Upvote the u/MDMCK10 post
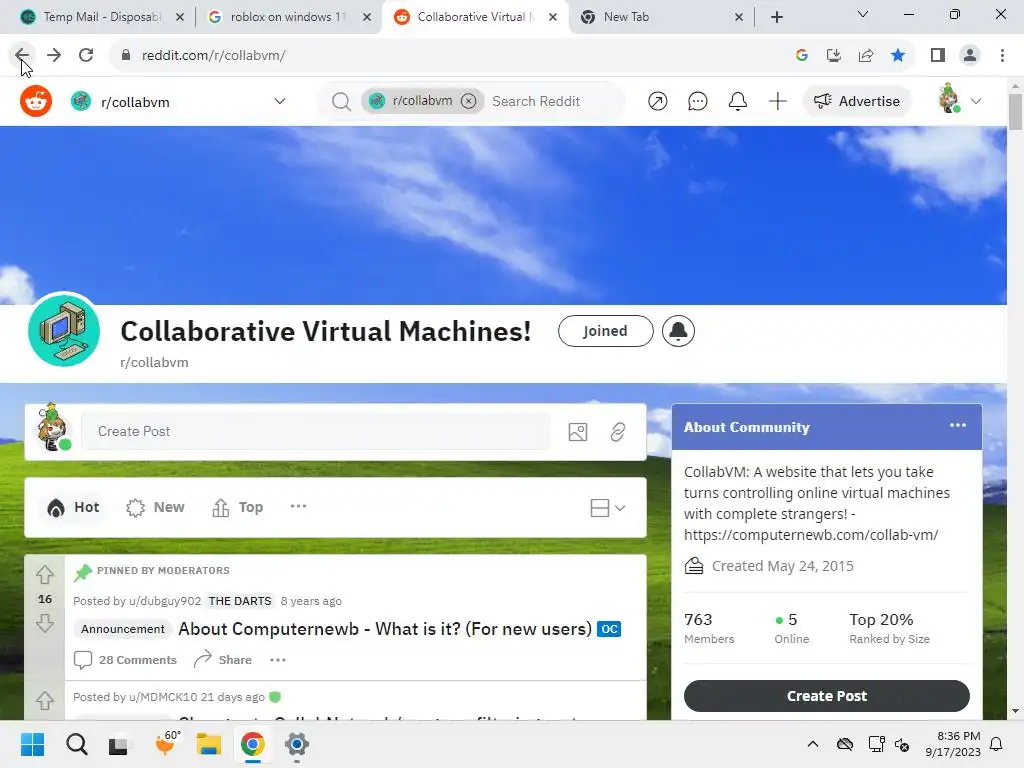This screenshot has height=768, width=1024. 44,700
